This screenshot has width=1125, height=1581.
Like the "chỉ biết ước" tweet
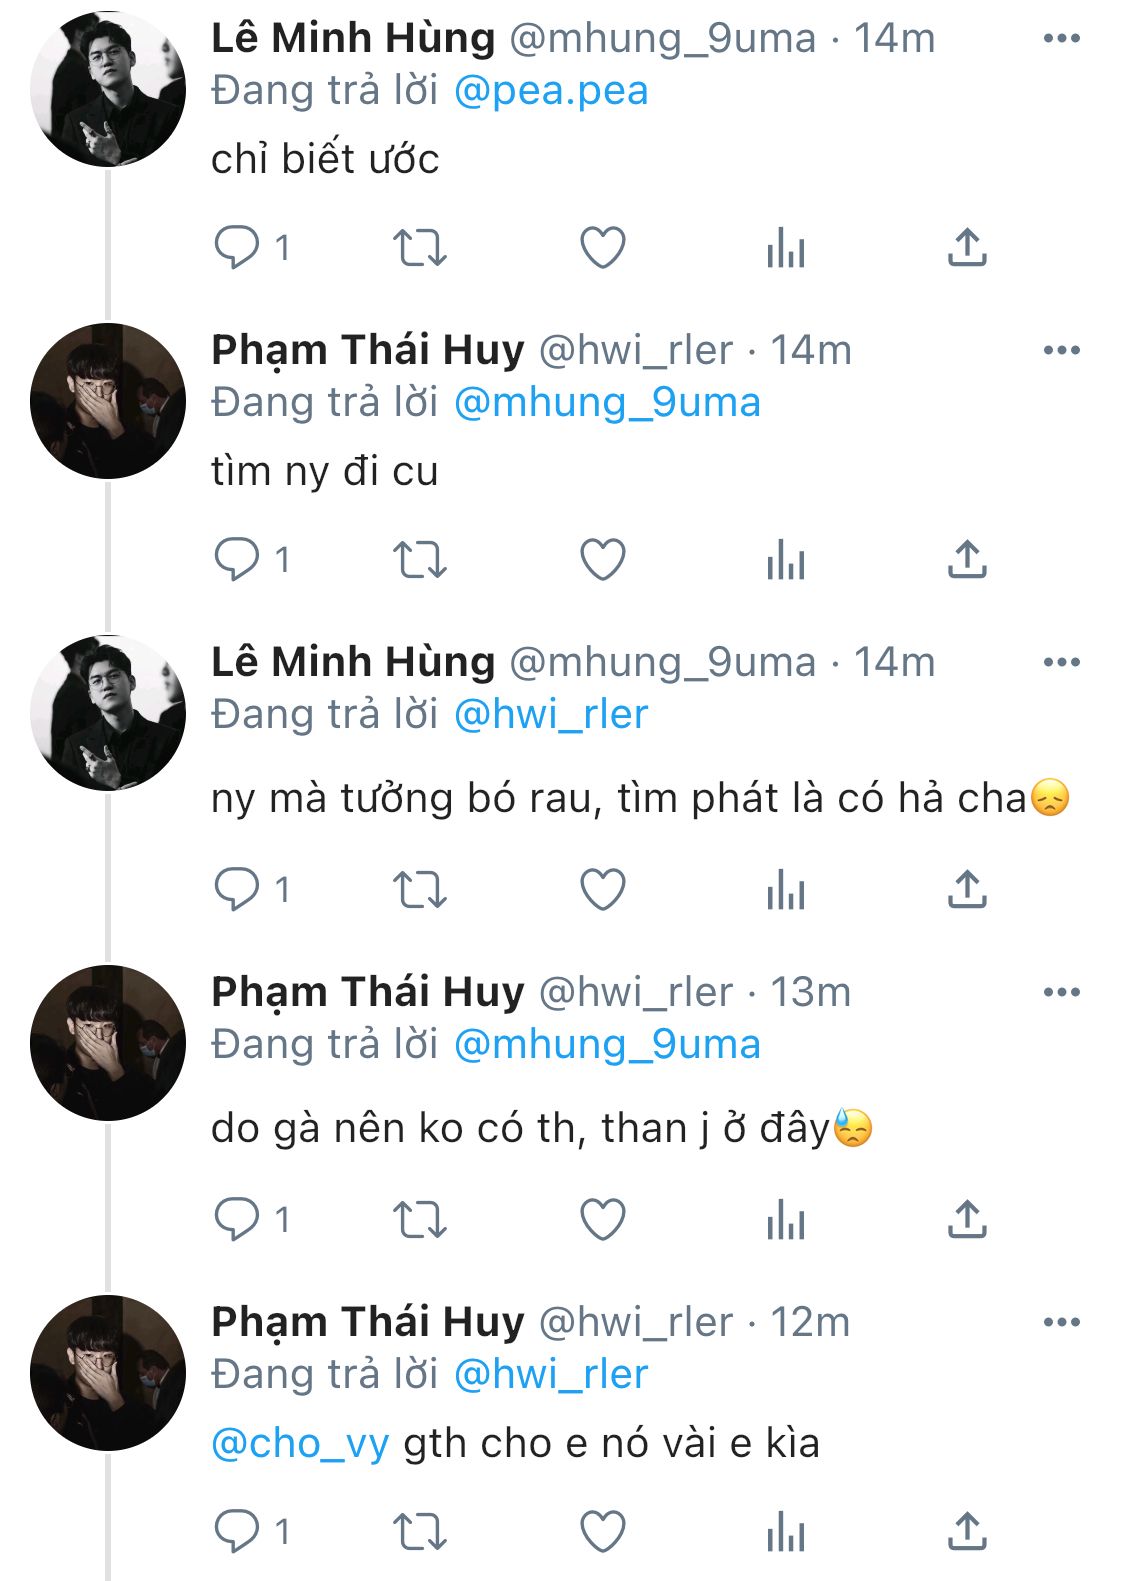(x=603, y=247)
